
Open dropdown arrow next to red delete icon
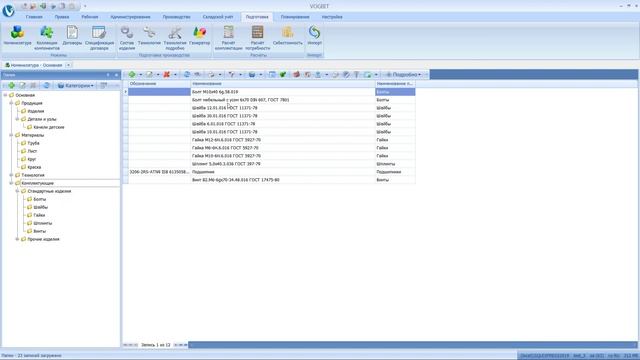coord(175,74)
